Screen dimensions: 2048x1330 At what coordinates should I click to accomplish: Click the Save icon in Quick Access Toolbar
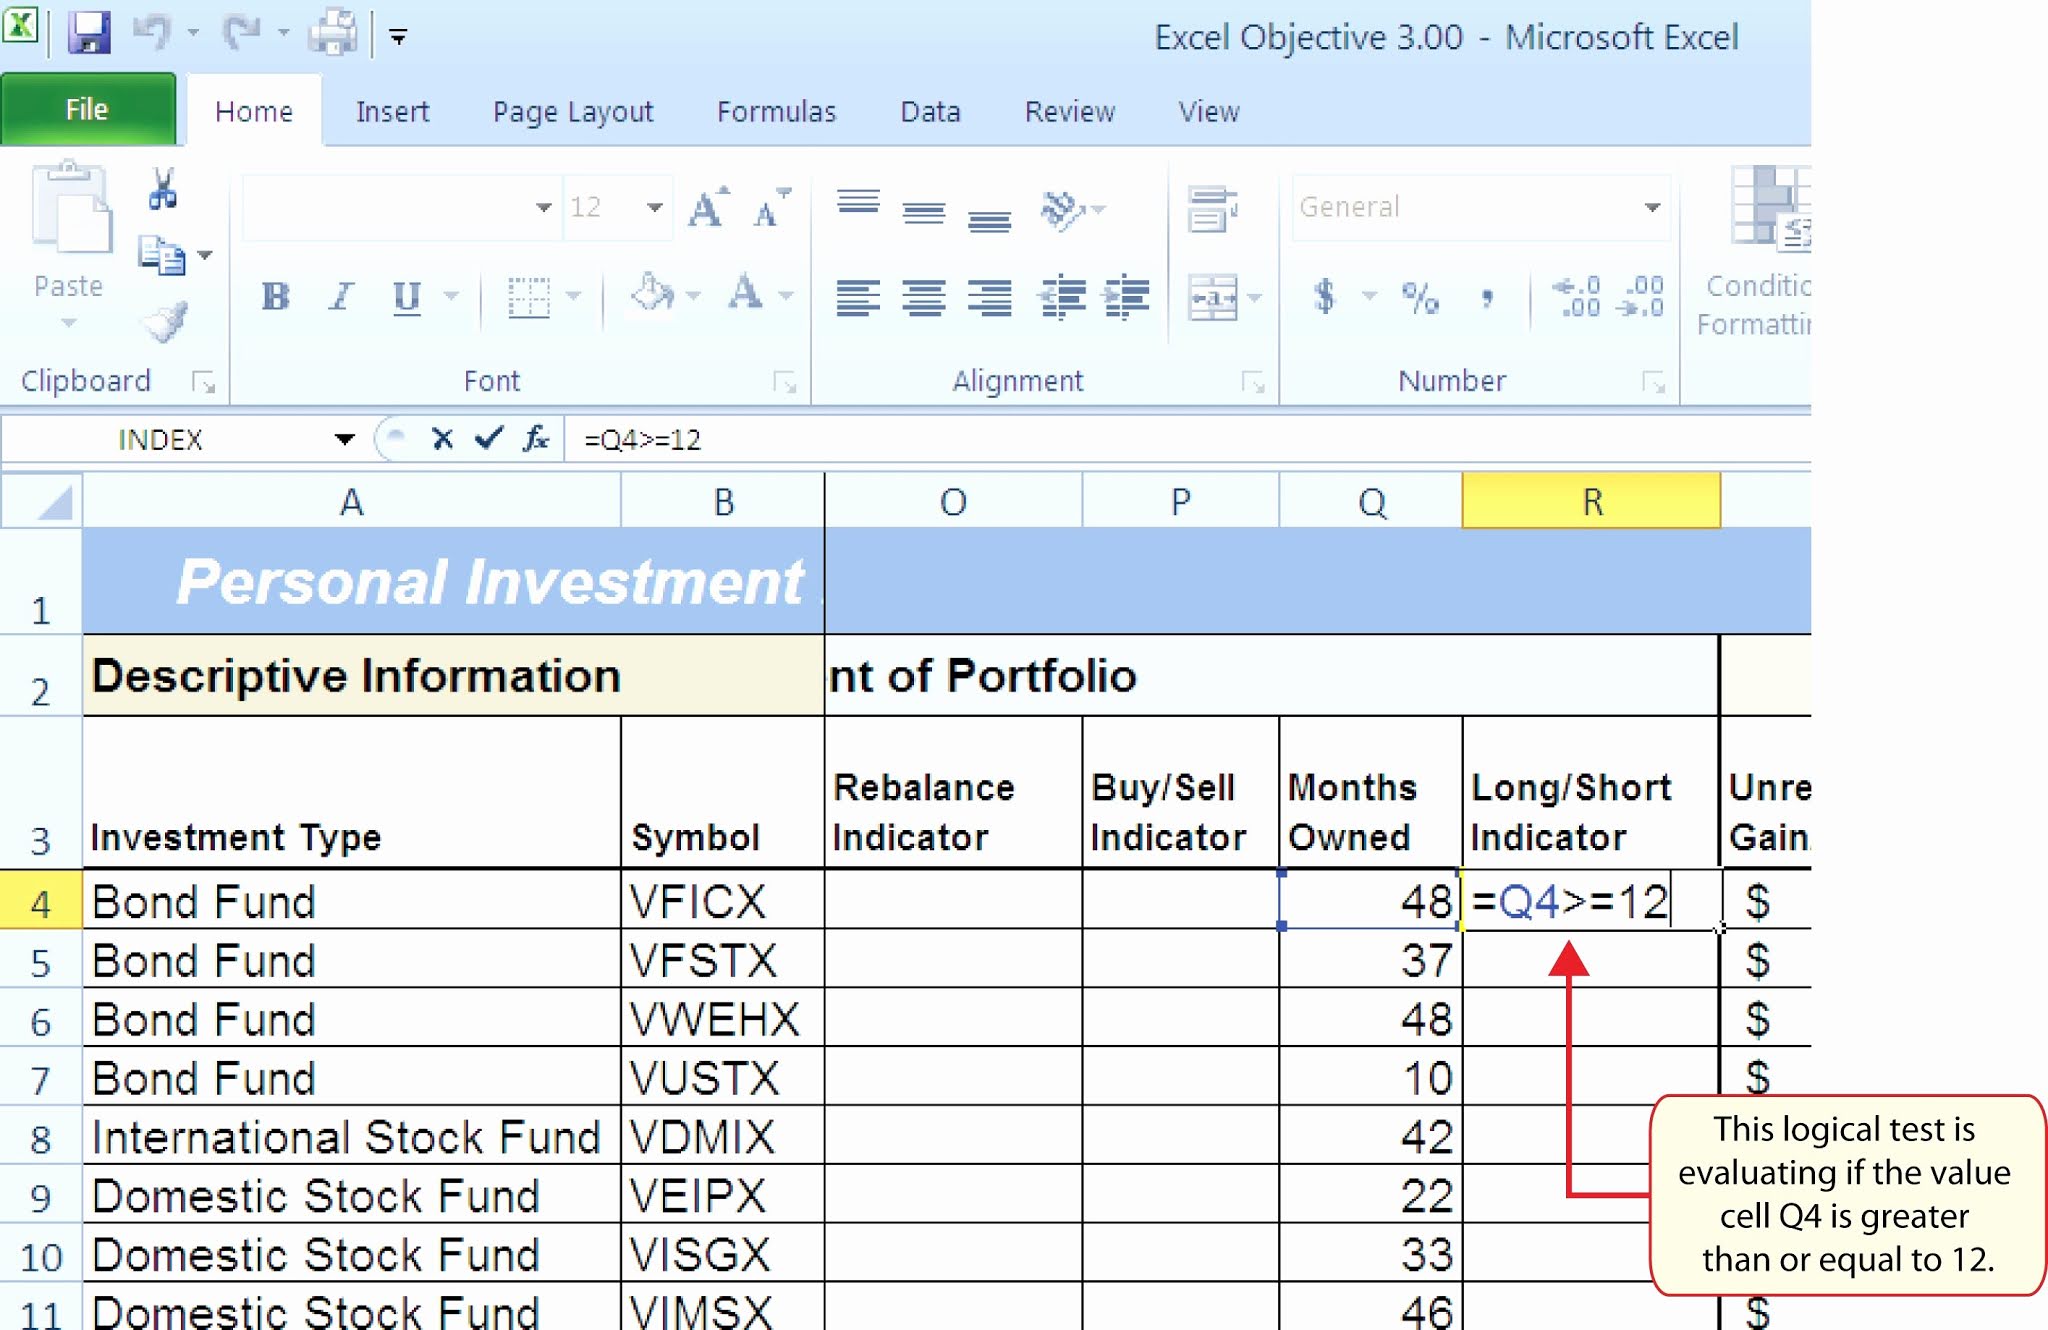click(x=89, y=33)
